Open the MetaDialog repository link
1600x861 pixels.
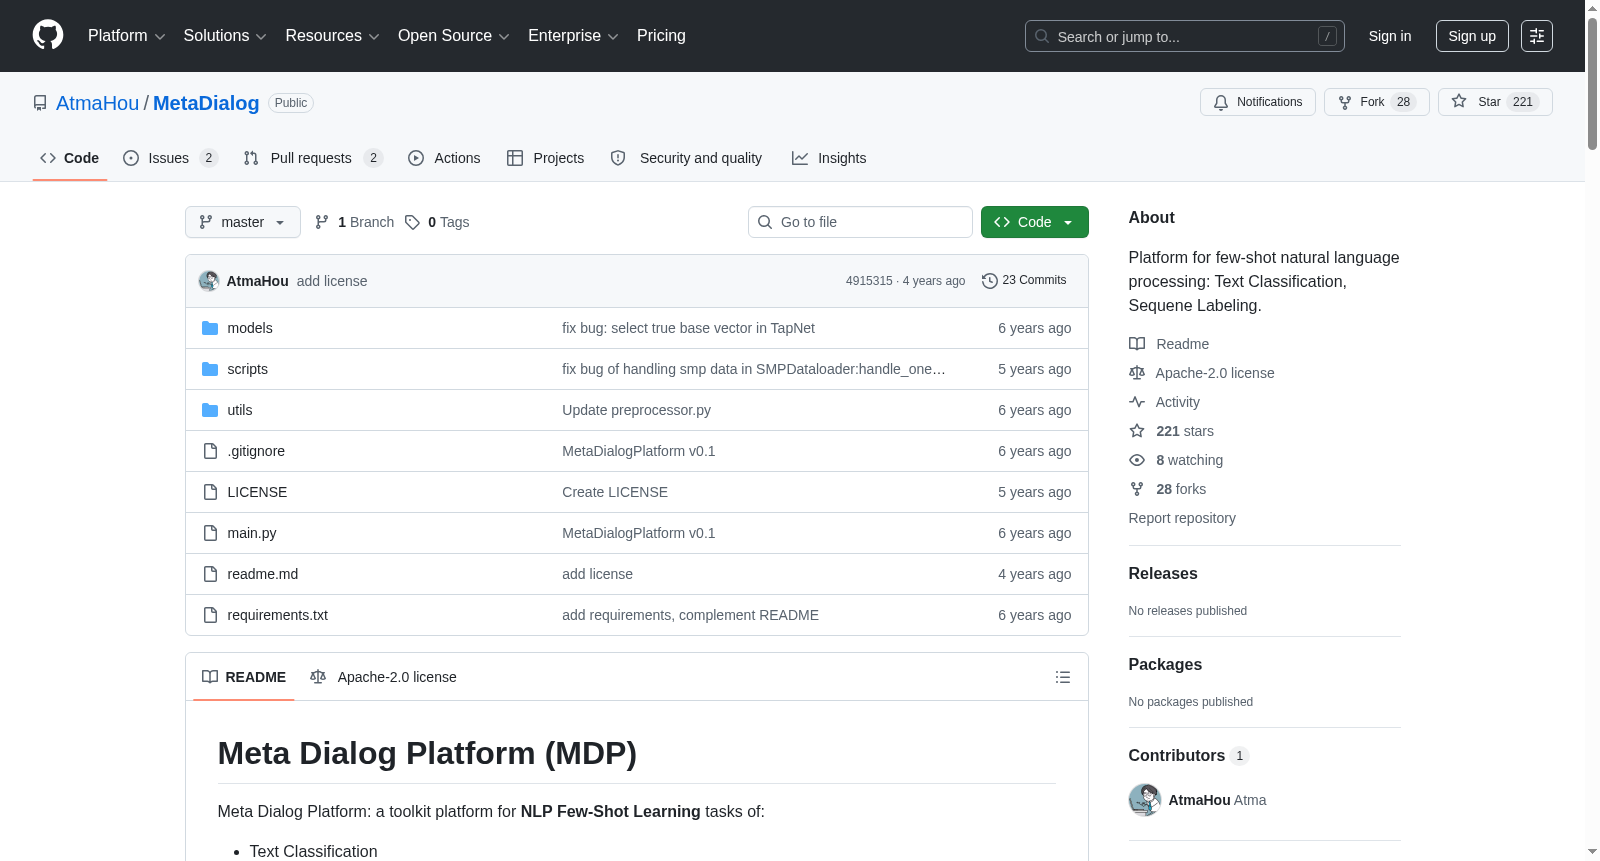tap(206, 103)
